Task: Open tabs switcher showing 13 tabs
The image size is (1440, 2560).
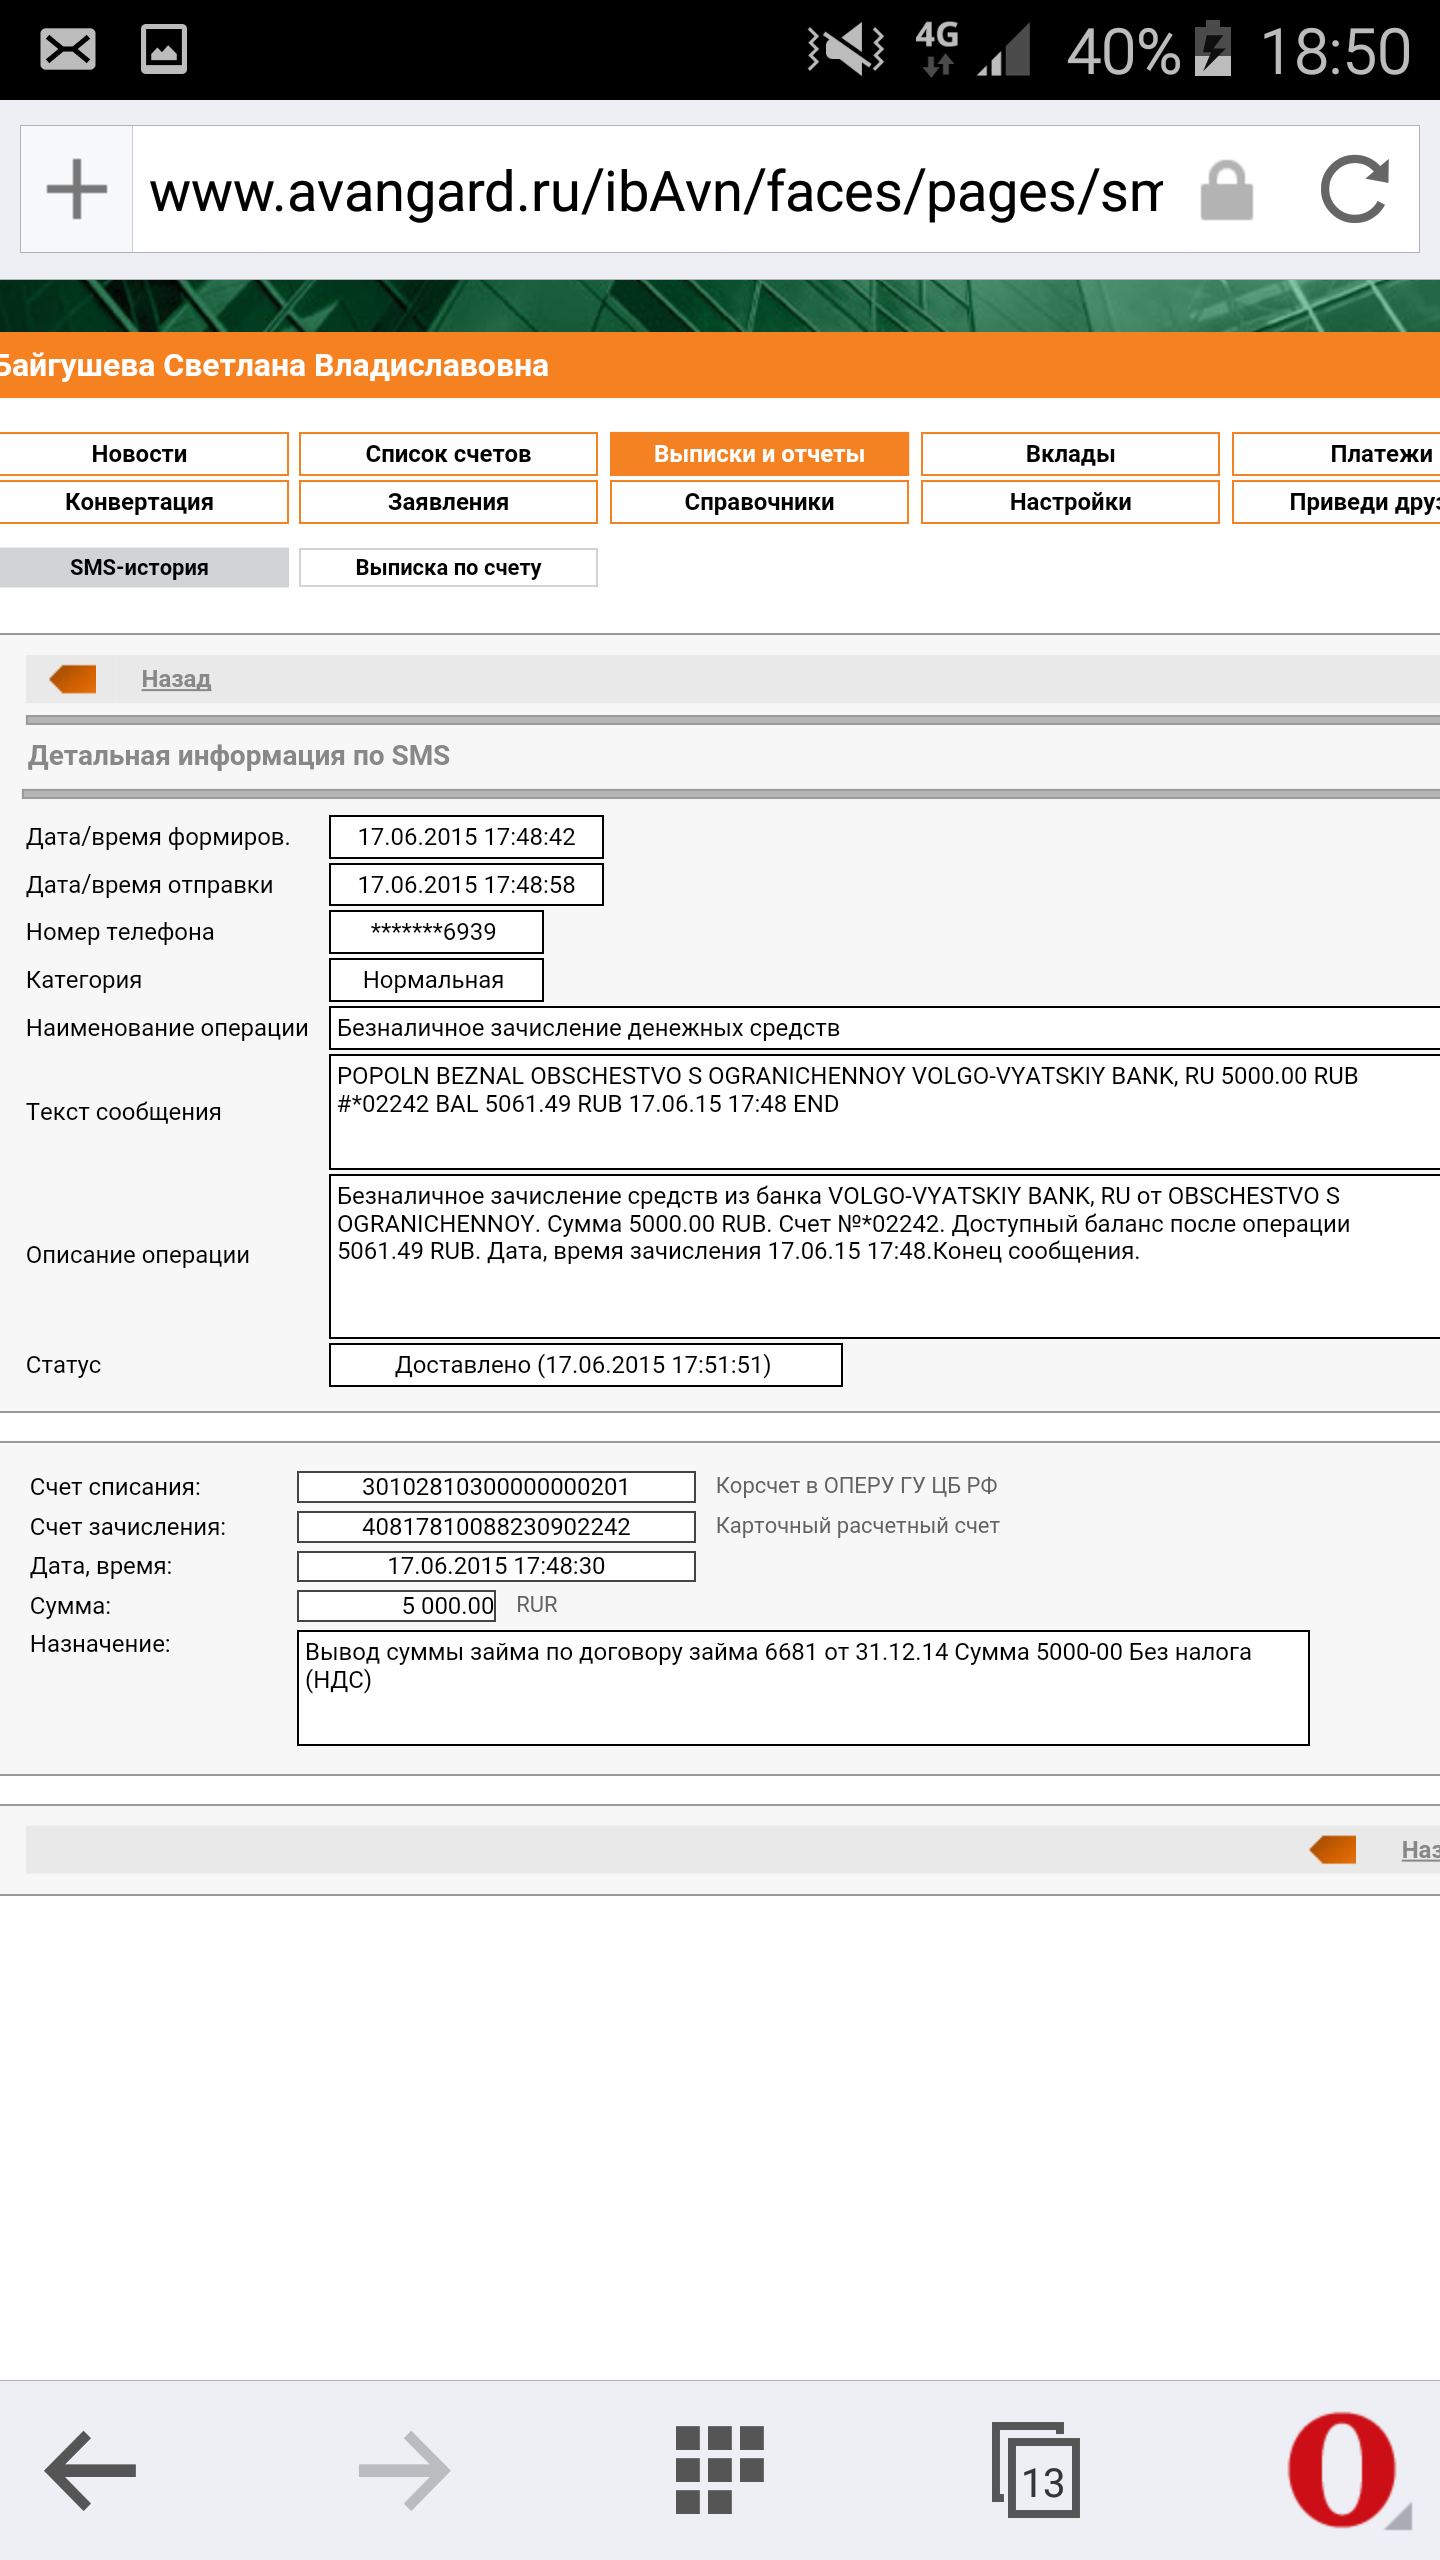Action: coord(1035,2470)
